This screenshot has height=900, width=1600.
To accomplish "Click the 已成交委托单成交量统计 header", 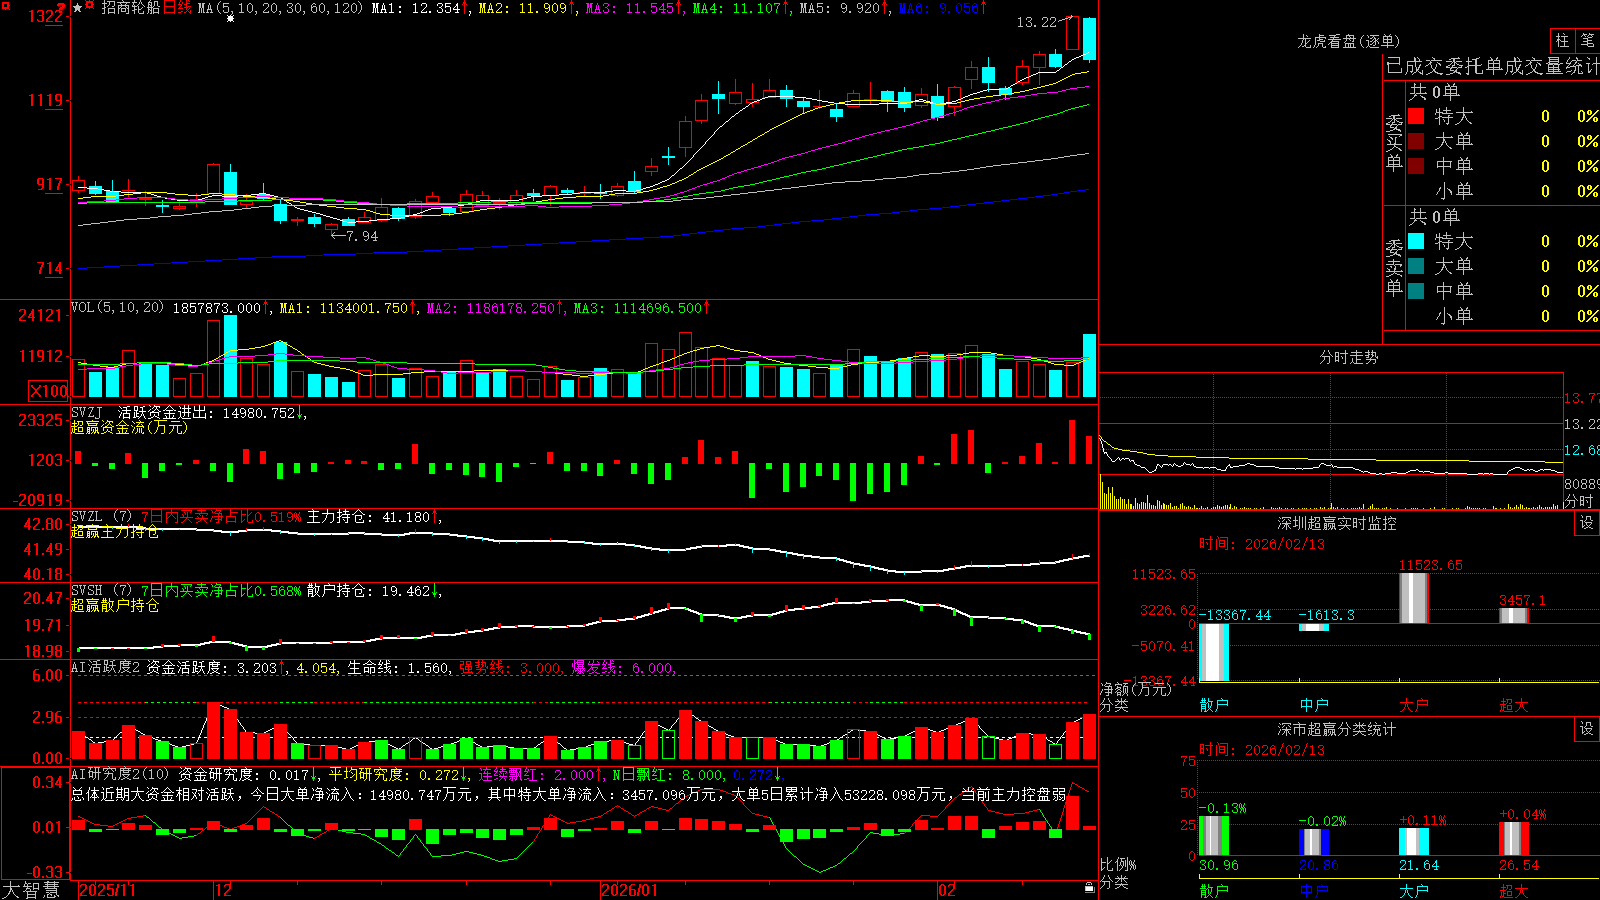I will [1492, 66].
